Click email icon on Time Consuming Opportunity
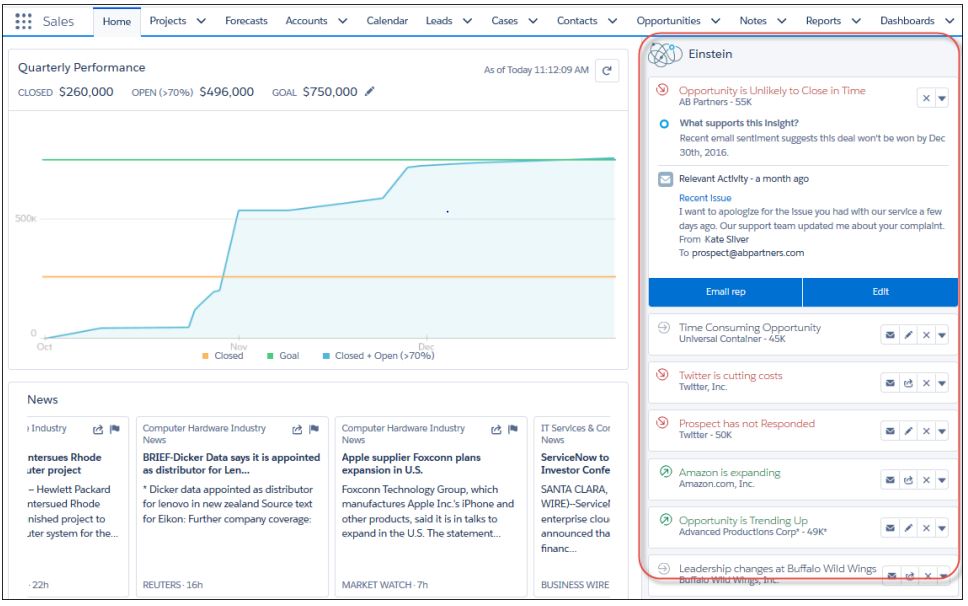Screen dimensions: 968x606 (889, 335)
